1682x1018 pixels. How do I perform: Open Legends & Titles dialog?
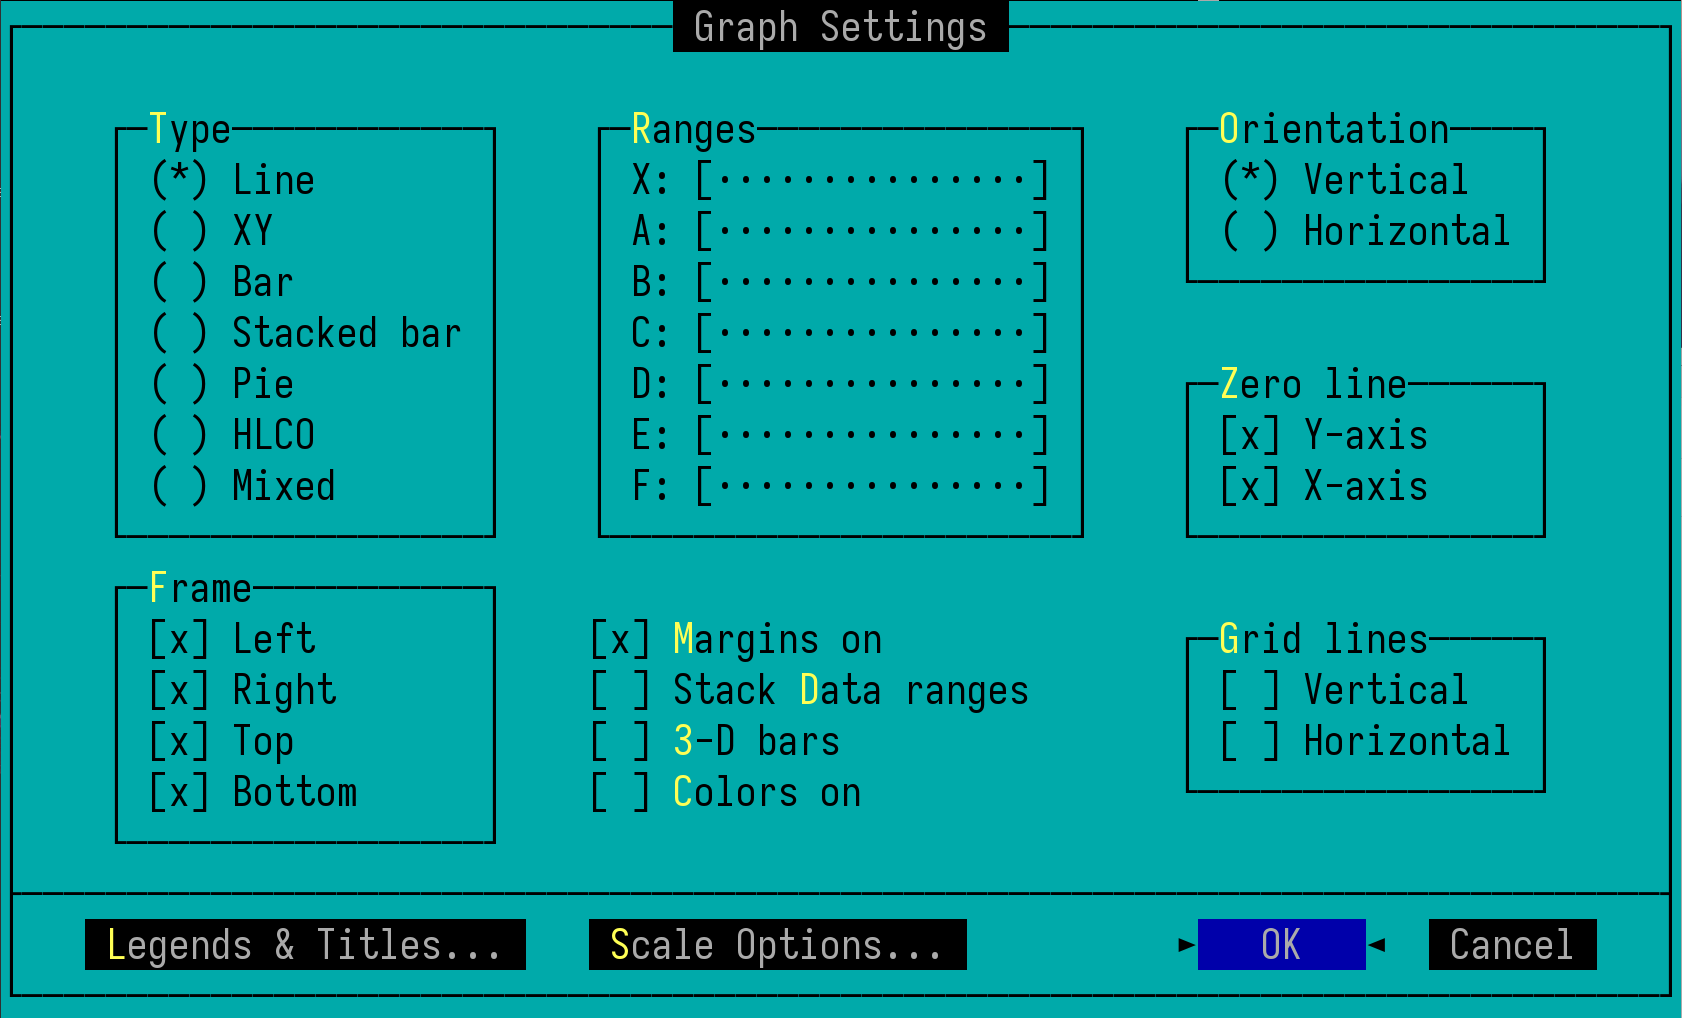click(305, 944)
